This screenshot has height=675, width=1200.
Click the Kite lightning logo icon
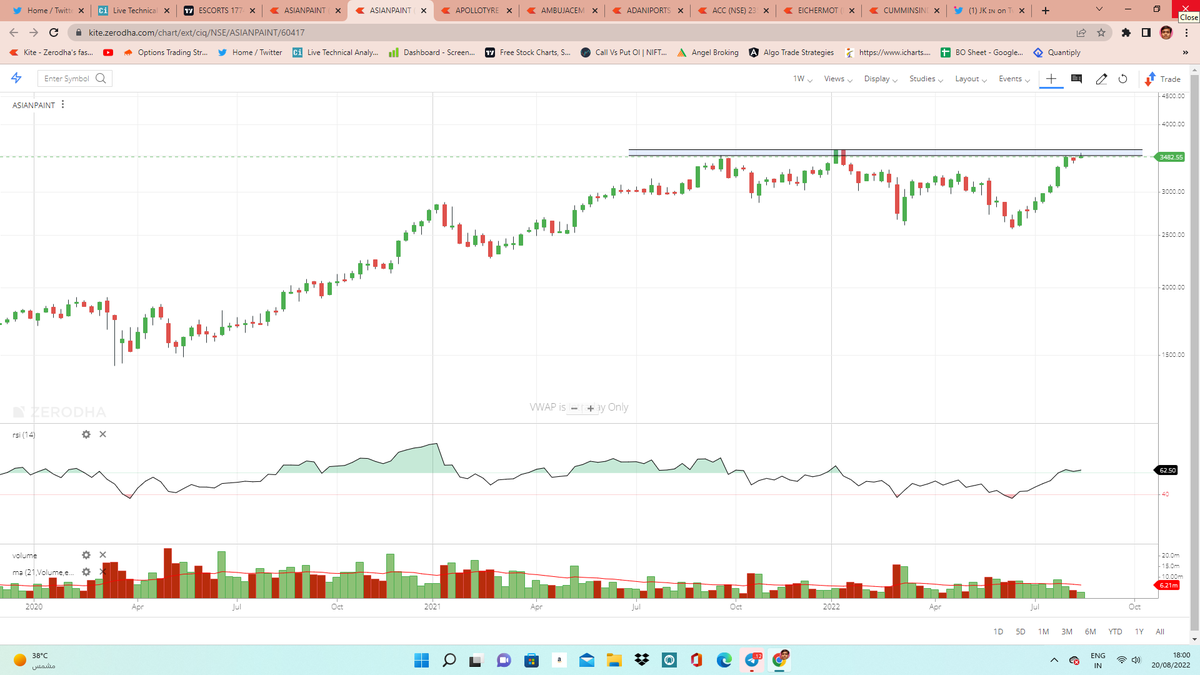pos(18,78)
